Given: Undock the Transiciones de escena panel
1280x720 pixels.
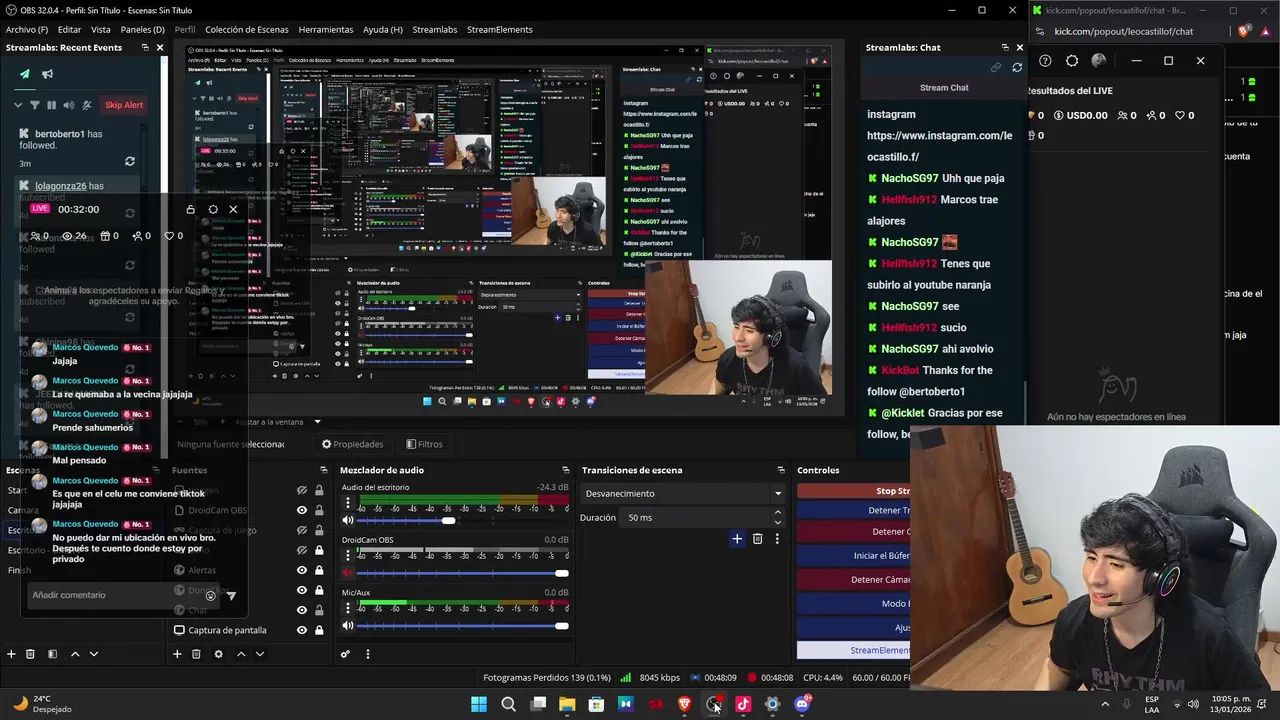Looking at the screenshot, I should tap(781, 470).
